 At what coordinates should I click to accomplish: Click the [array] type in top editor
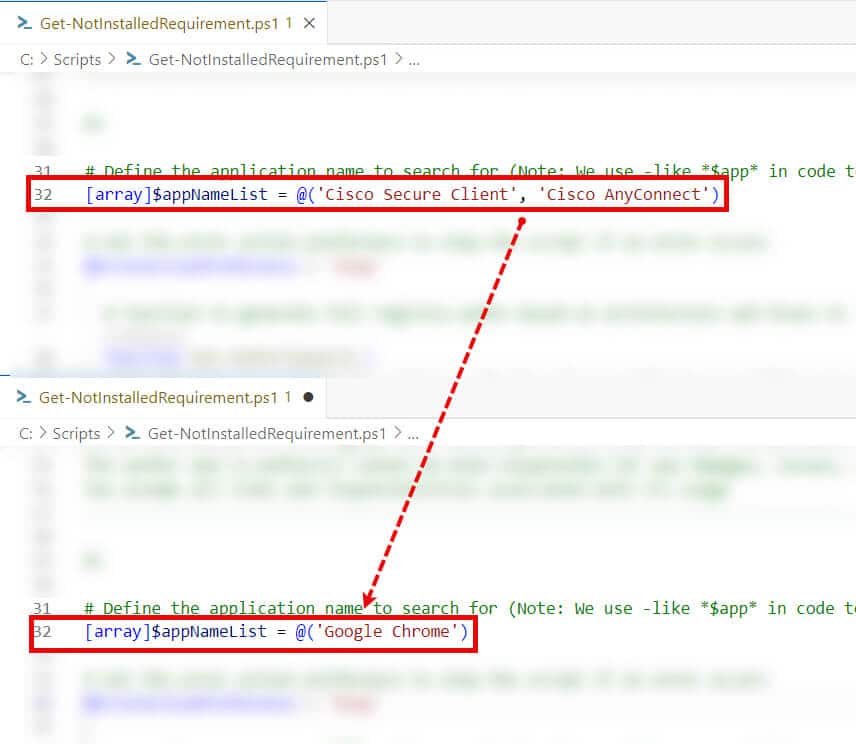click(x=118, y=195)
